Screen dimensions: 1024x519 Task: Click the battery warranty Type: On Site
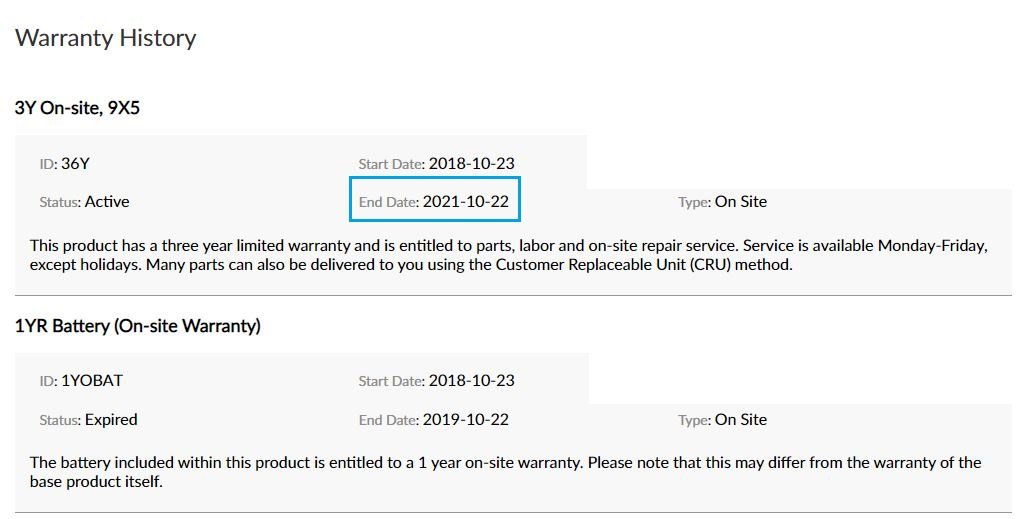pos(722,420)
